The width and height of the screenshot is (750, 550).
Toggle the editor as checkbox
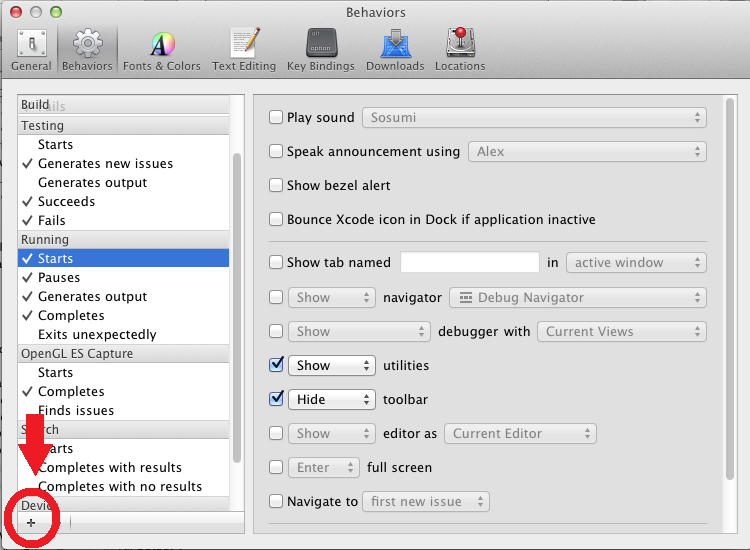pyautogui.click(x=276, y=433)
